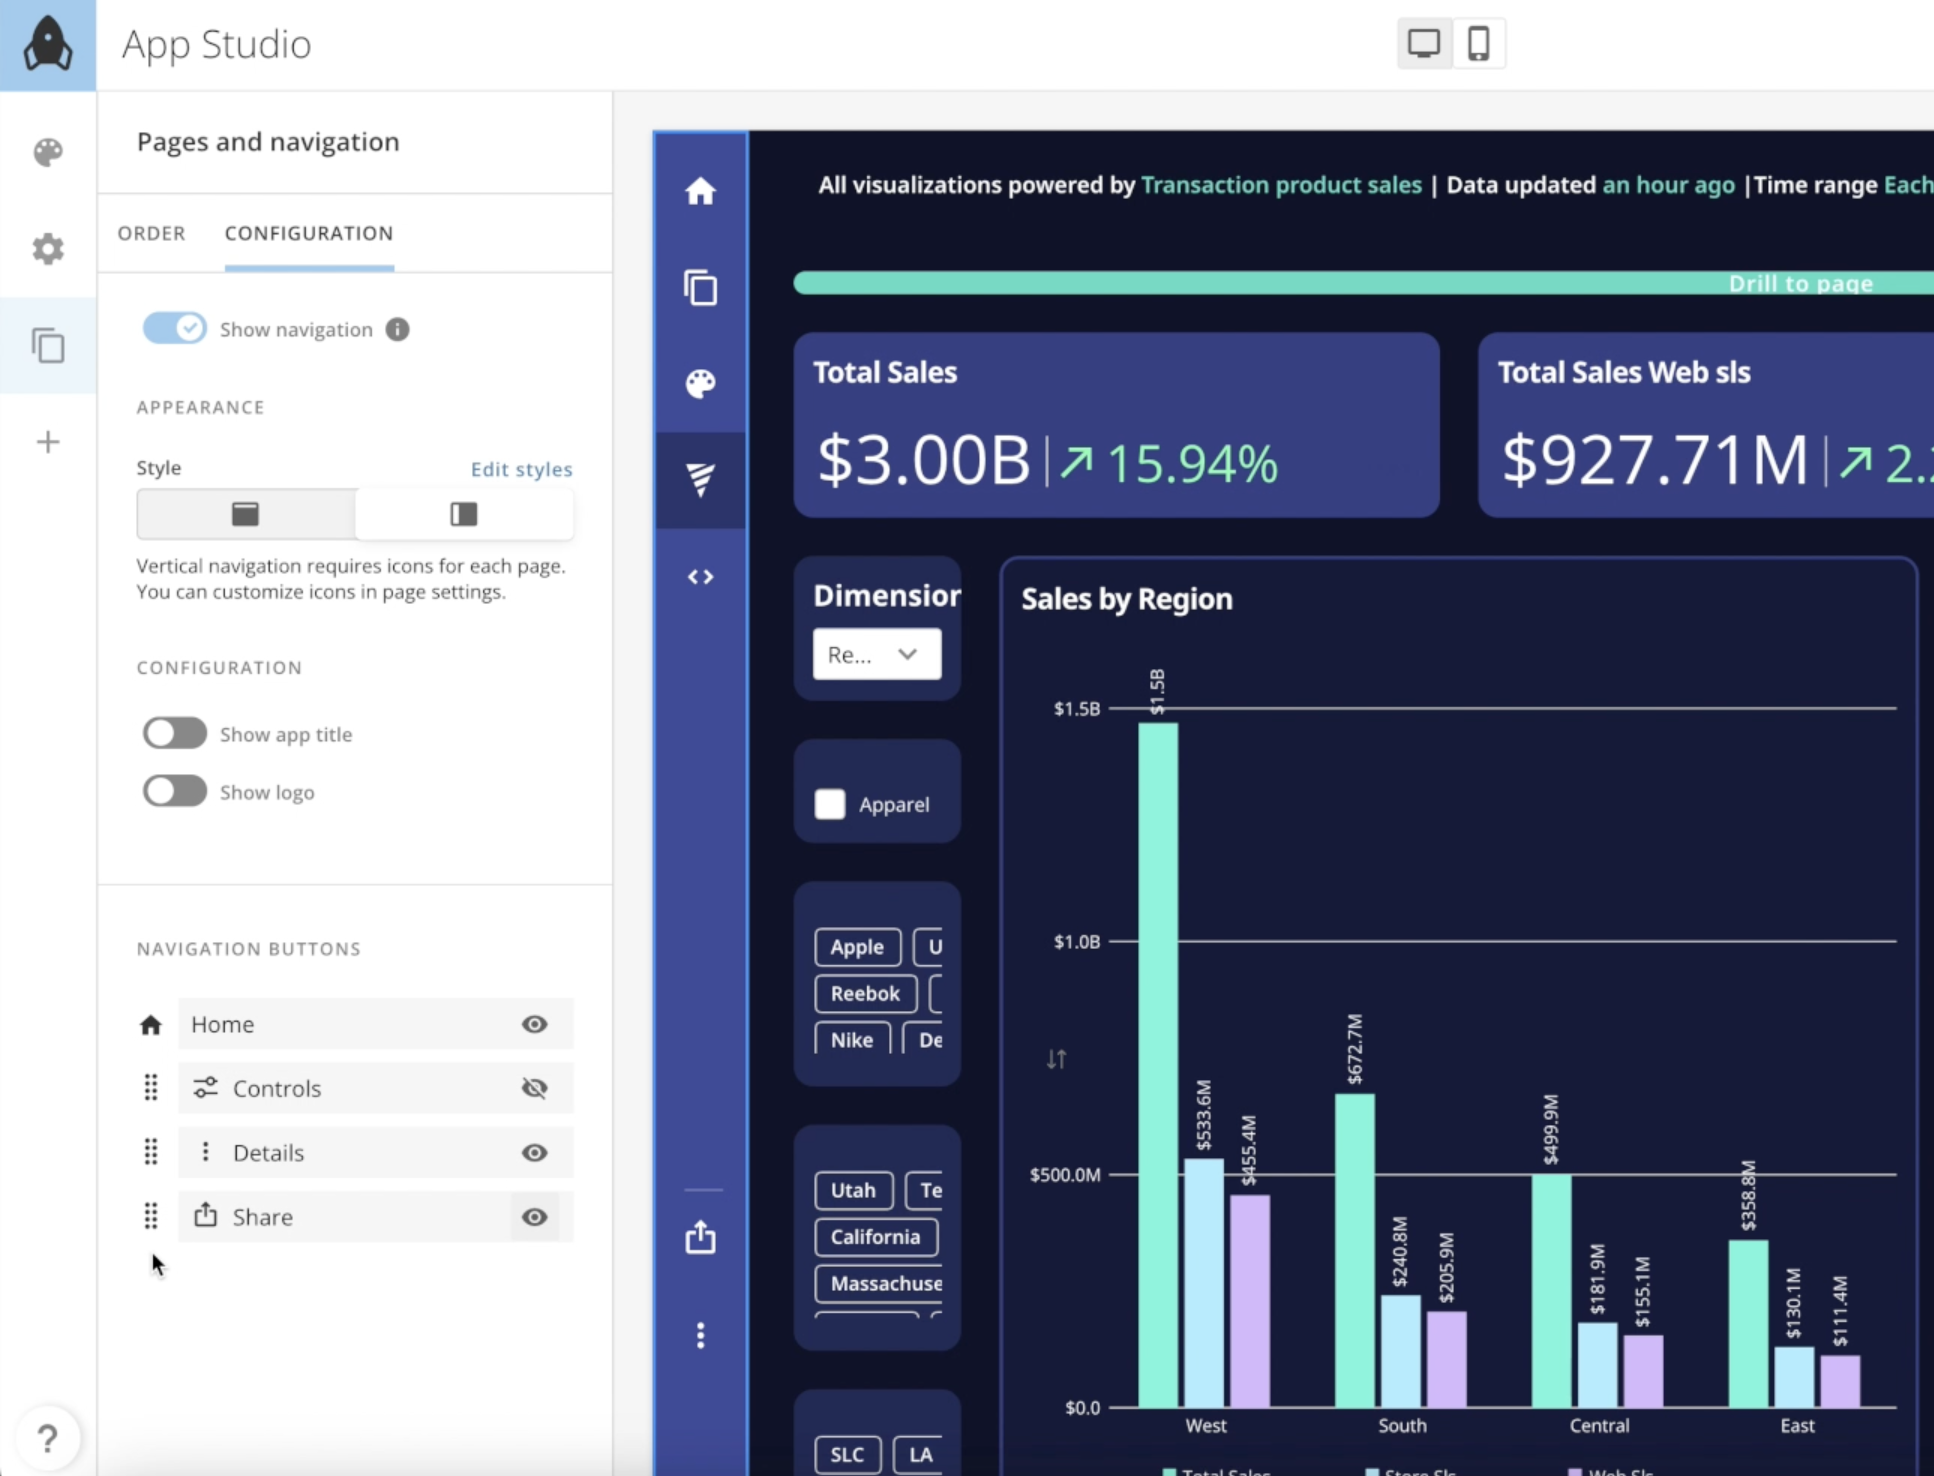The height and width of the screenshot is (1476, 1934).
Task: Check the Apparel checkbox
Action: (x=830, y=804)
